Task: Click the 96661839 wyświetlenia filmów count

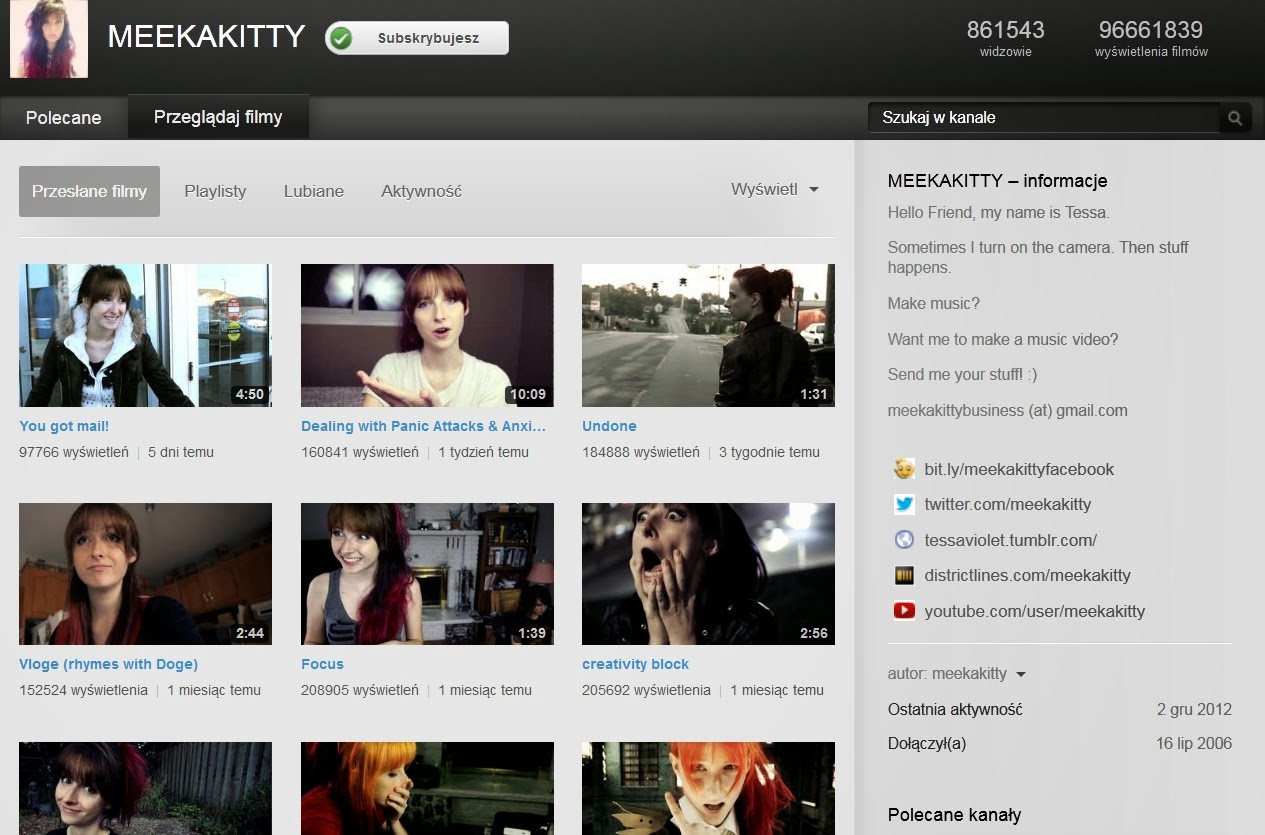Action: 1151,38
